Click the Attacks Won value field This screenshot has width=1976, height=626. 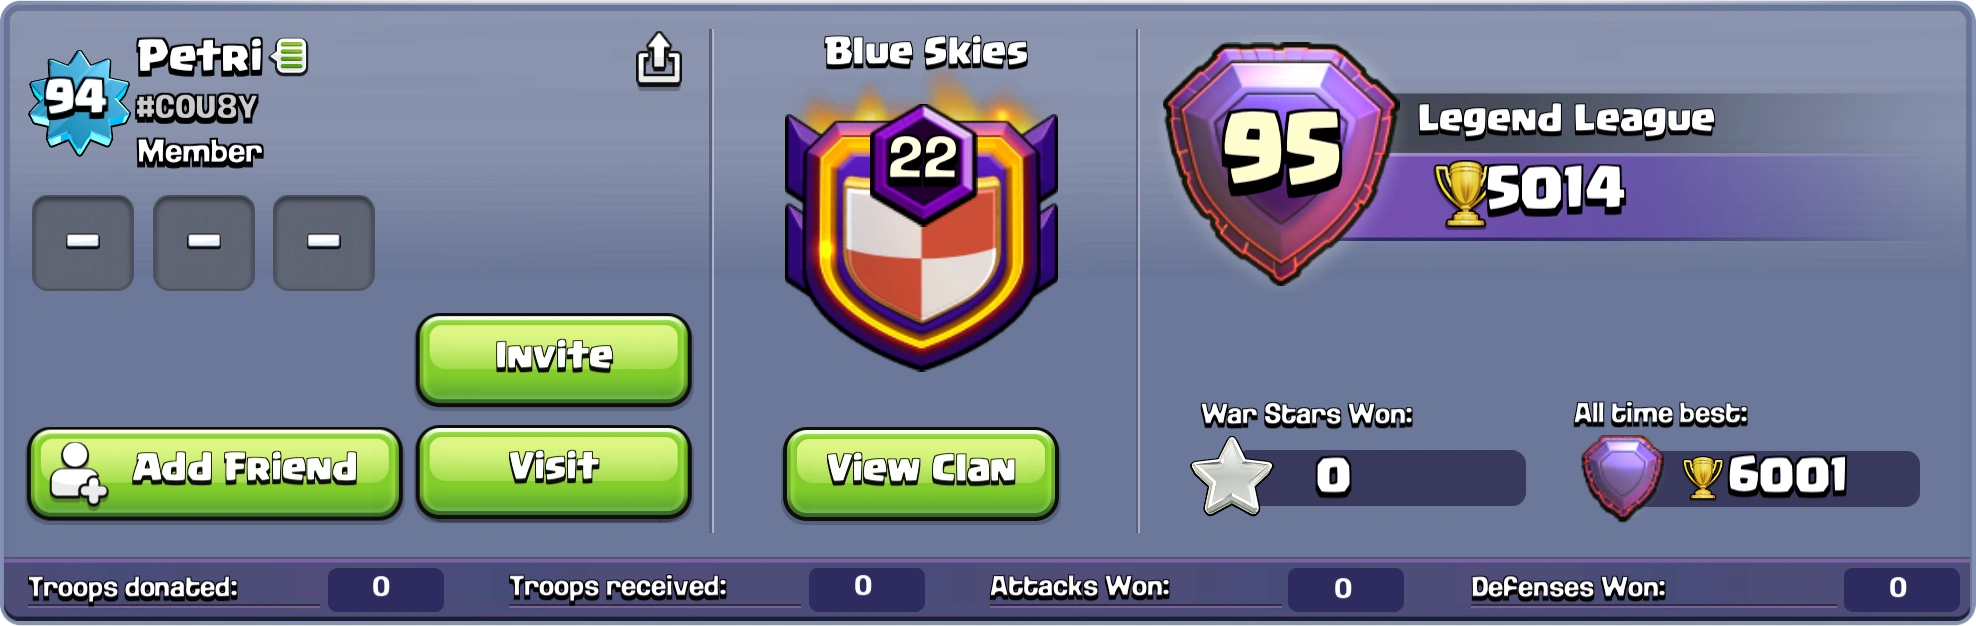pyautogui.click(x=1345, y=588)
